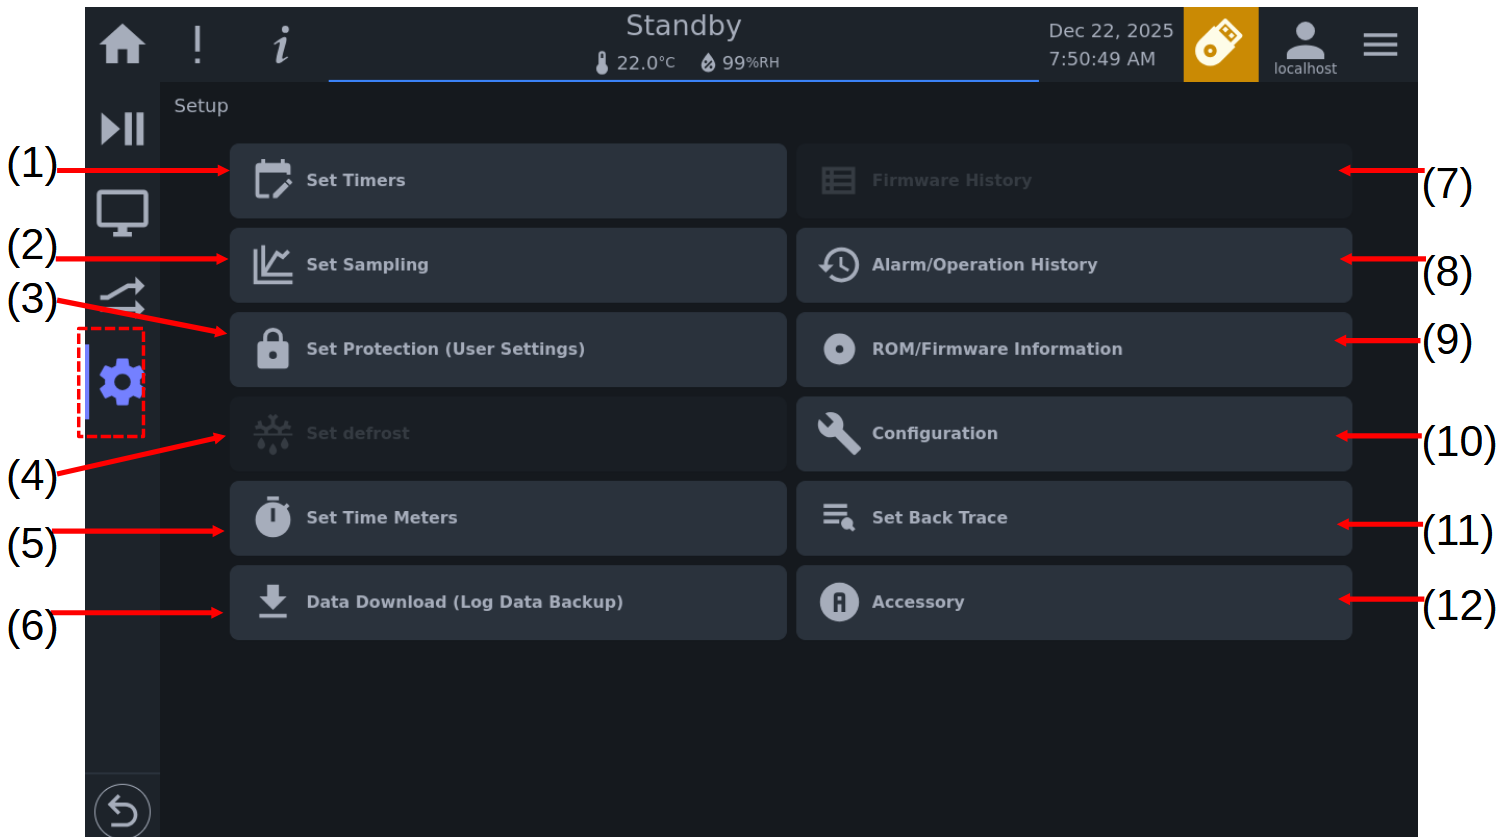
Task: Open Set Sampling
Action: (x=508, y=265)
